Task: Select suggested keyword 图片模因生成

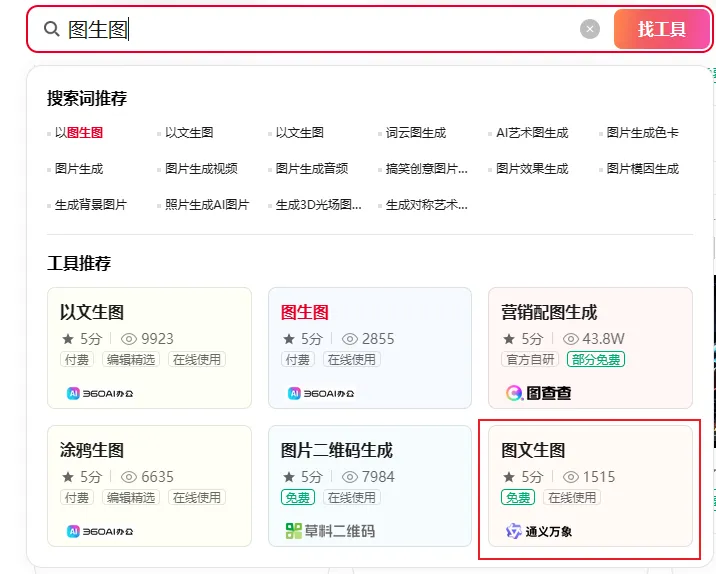Action: [642, 169]
